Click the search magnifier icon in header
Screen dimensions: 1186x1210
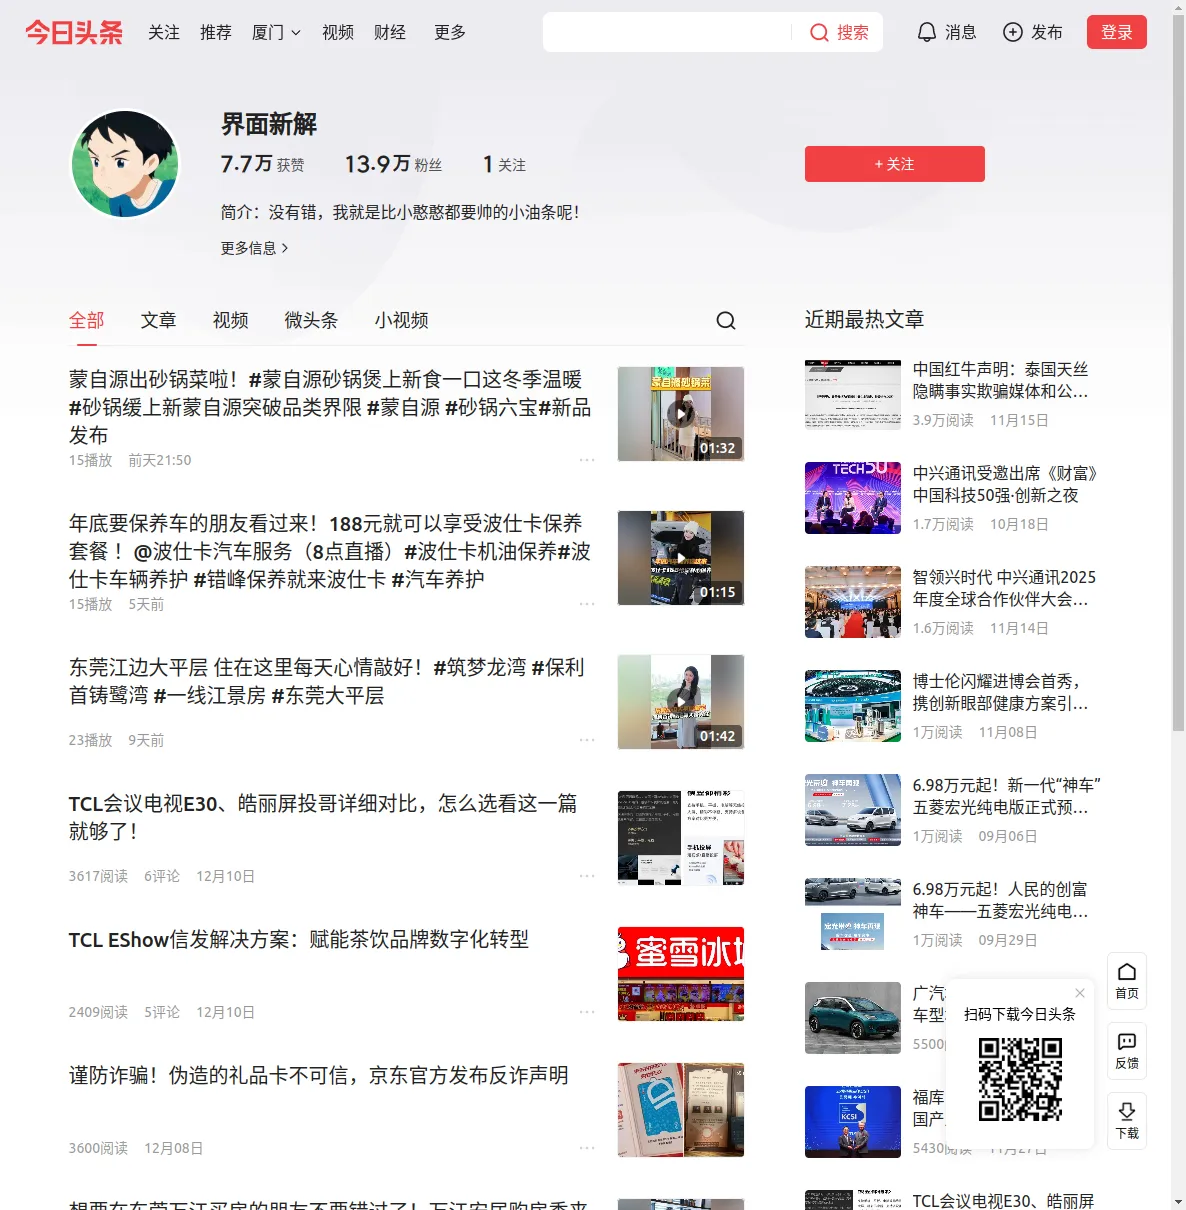[819, 32]
